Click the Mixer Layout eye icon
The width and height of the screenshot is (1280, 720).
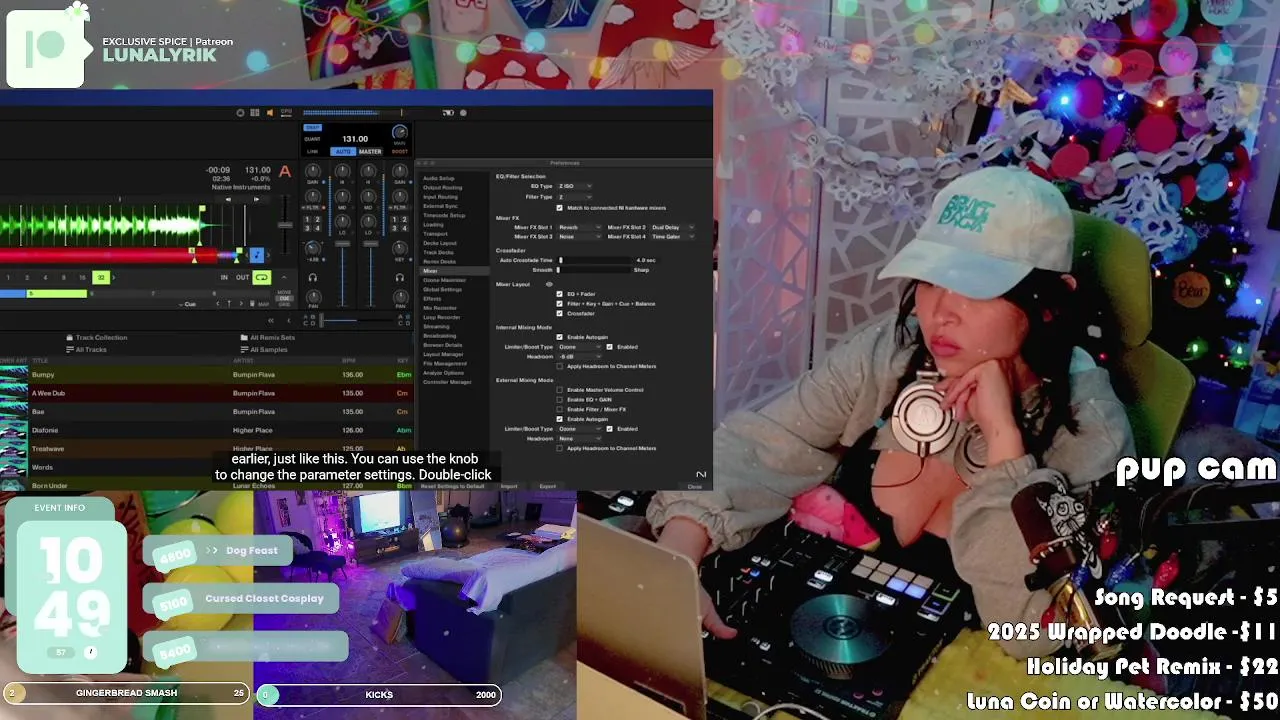549,284
